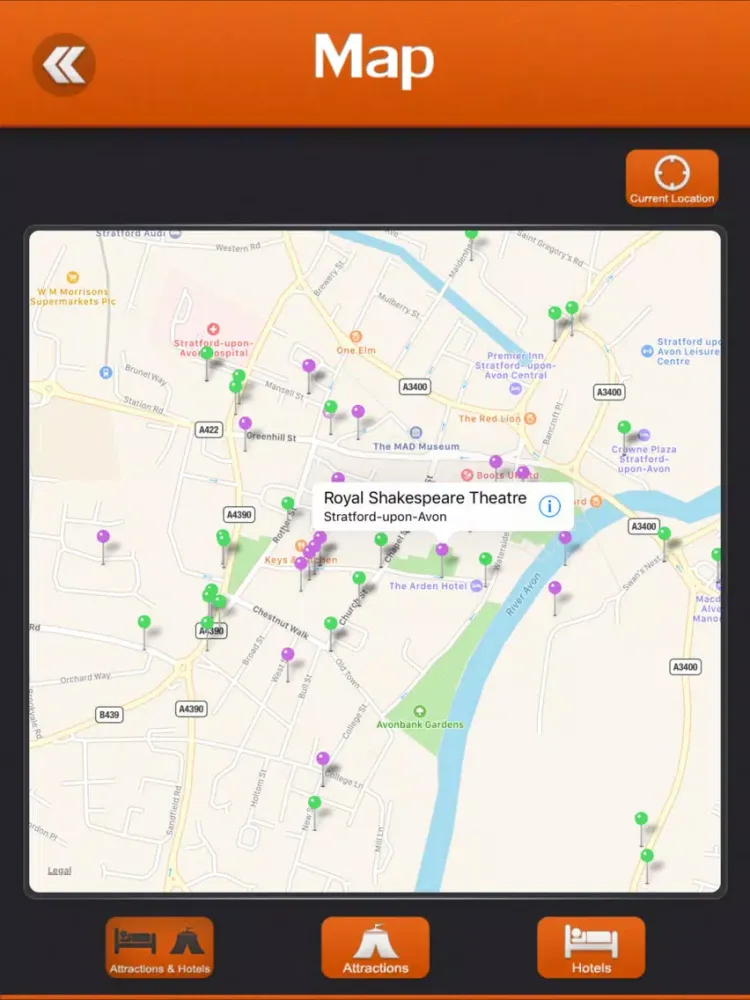
Task: Tap The MAD Museum icon
Action: coord(416,433)
